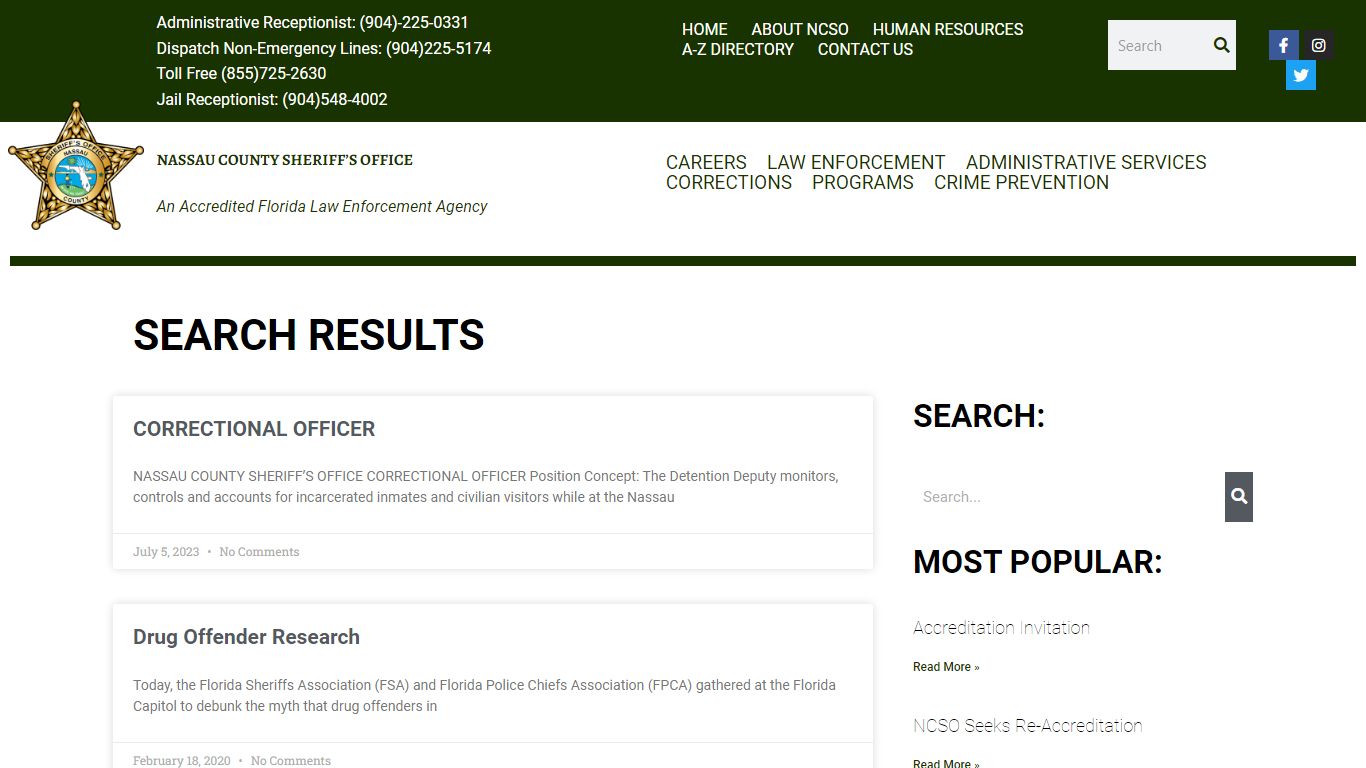Open the CORRECTIONAL OFFICER result title
Viewport: 1366px width, 768px height.
(254, 429)
